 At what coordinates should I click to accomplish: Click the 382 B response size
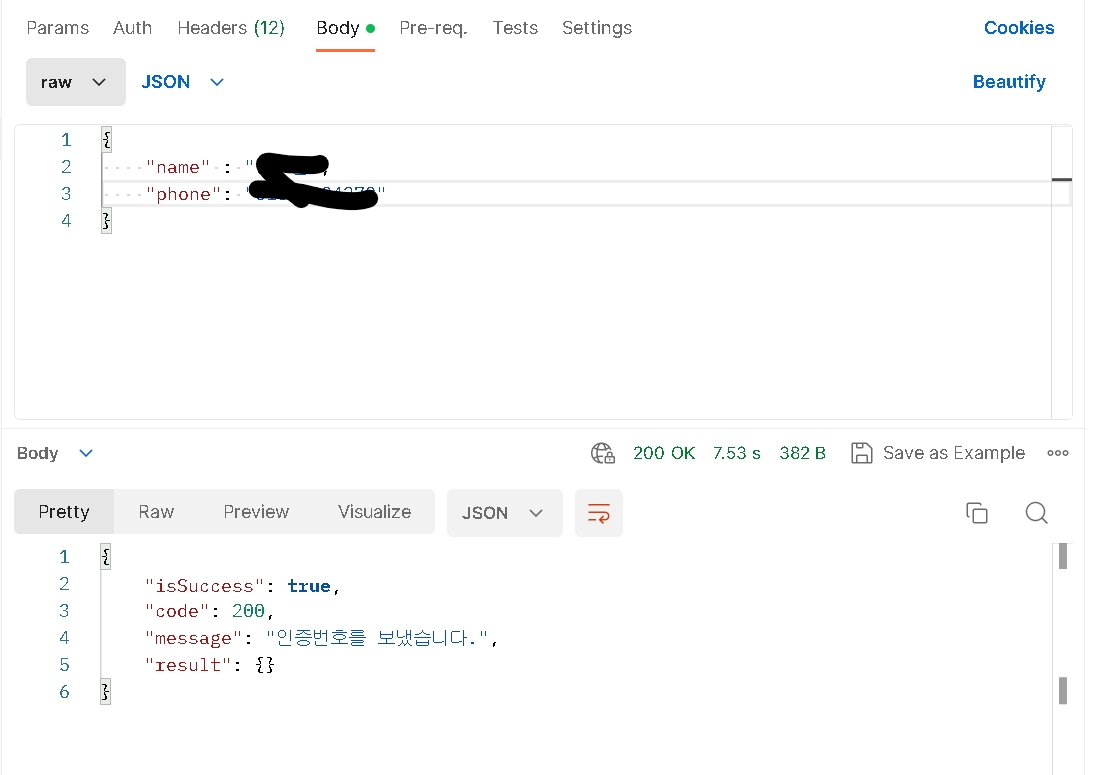803,453
